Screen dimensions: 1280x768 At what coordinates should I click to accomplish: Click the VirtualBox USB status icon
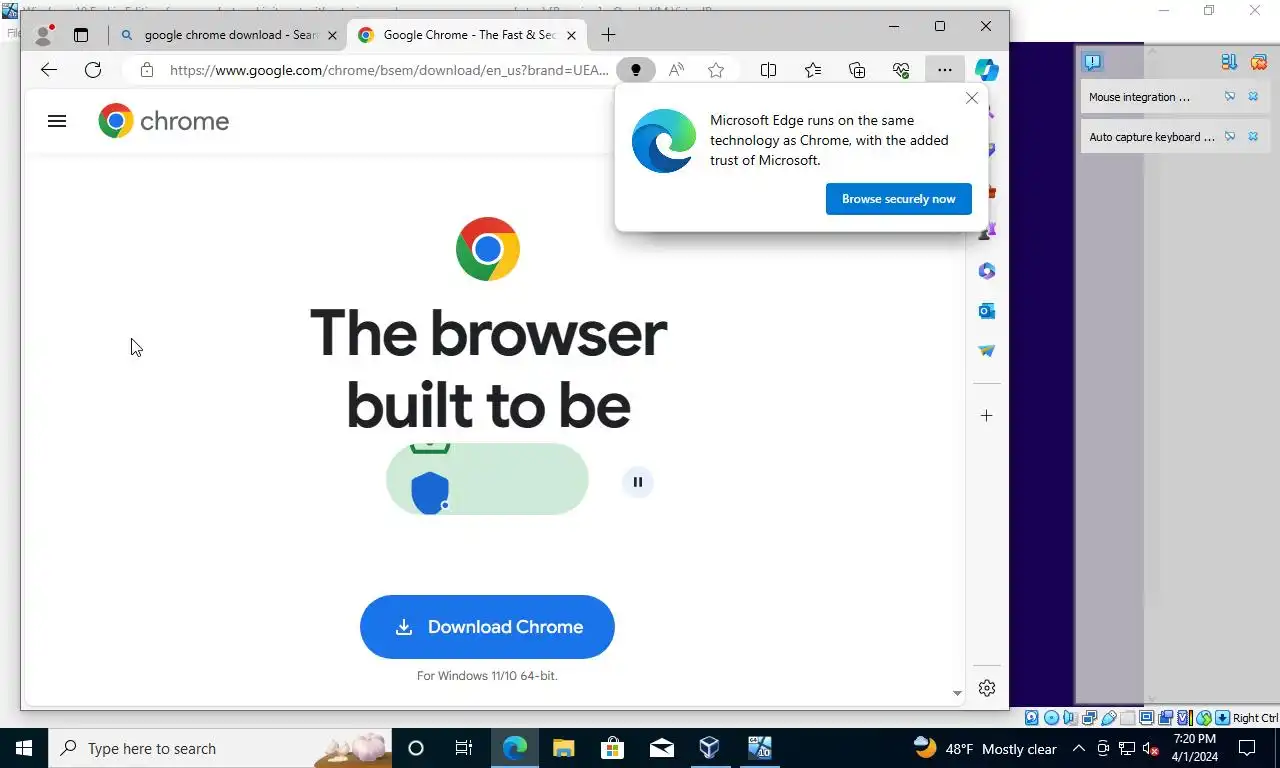(x=1108, y=718)
